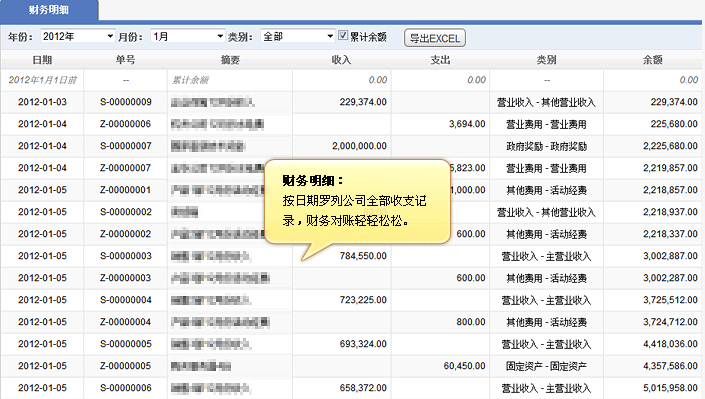The image size is (705, 399).
Task: Open the 年份 dropdown showing 2012年
Action: (77, 36)
